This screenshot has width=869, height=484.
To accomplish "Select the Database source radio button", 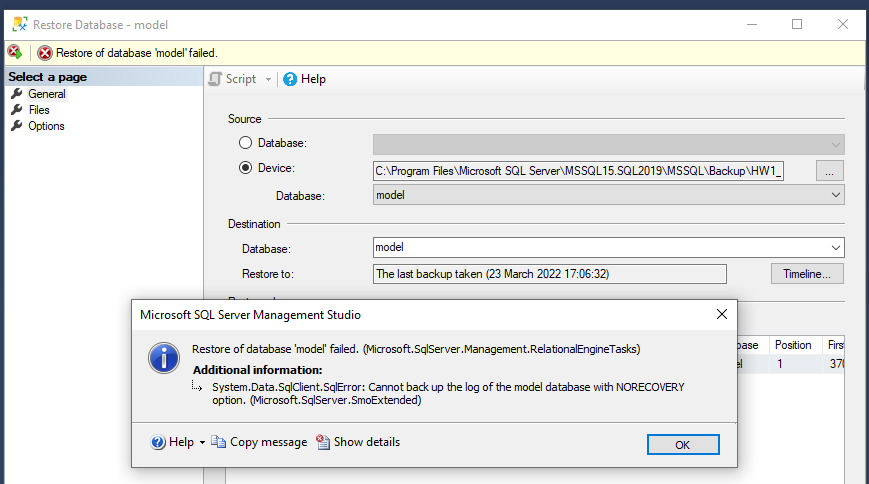I will click(246, 142).
